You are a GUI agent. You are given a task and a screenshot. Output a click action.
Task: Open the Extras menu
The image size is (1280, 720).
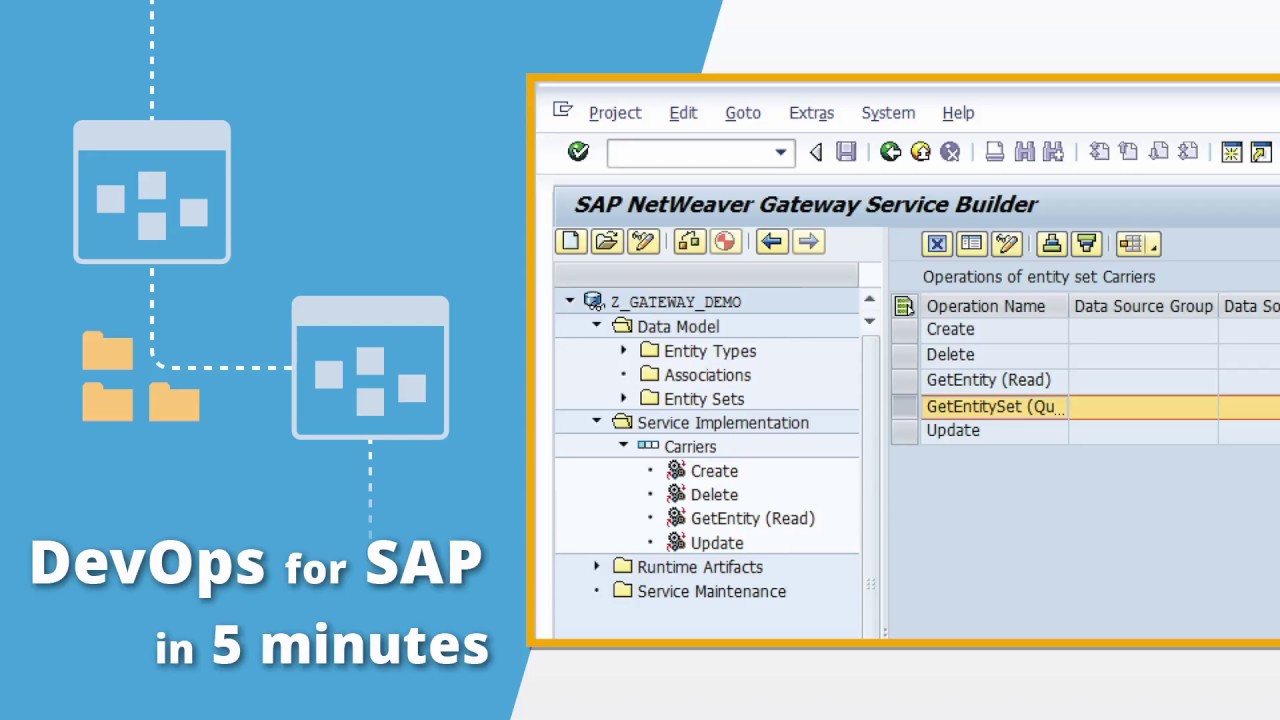(811, 113)
